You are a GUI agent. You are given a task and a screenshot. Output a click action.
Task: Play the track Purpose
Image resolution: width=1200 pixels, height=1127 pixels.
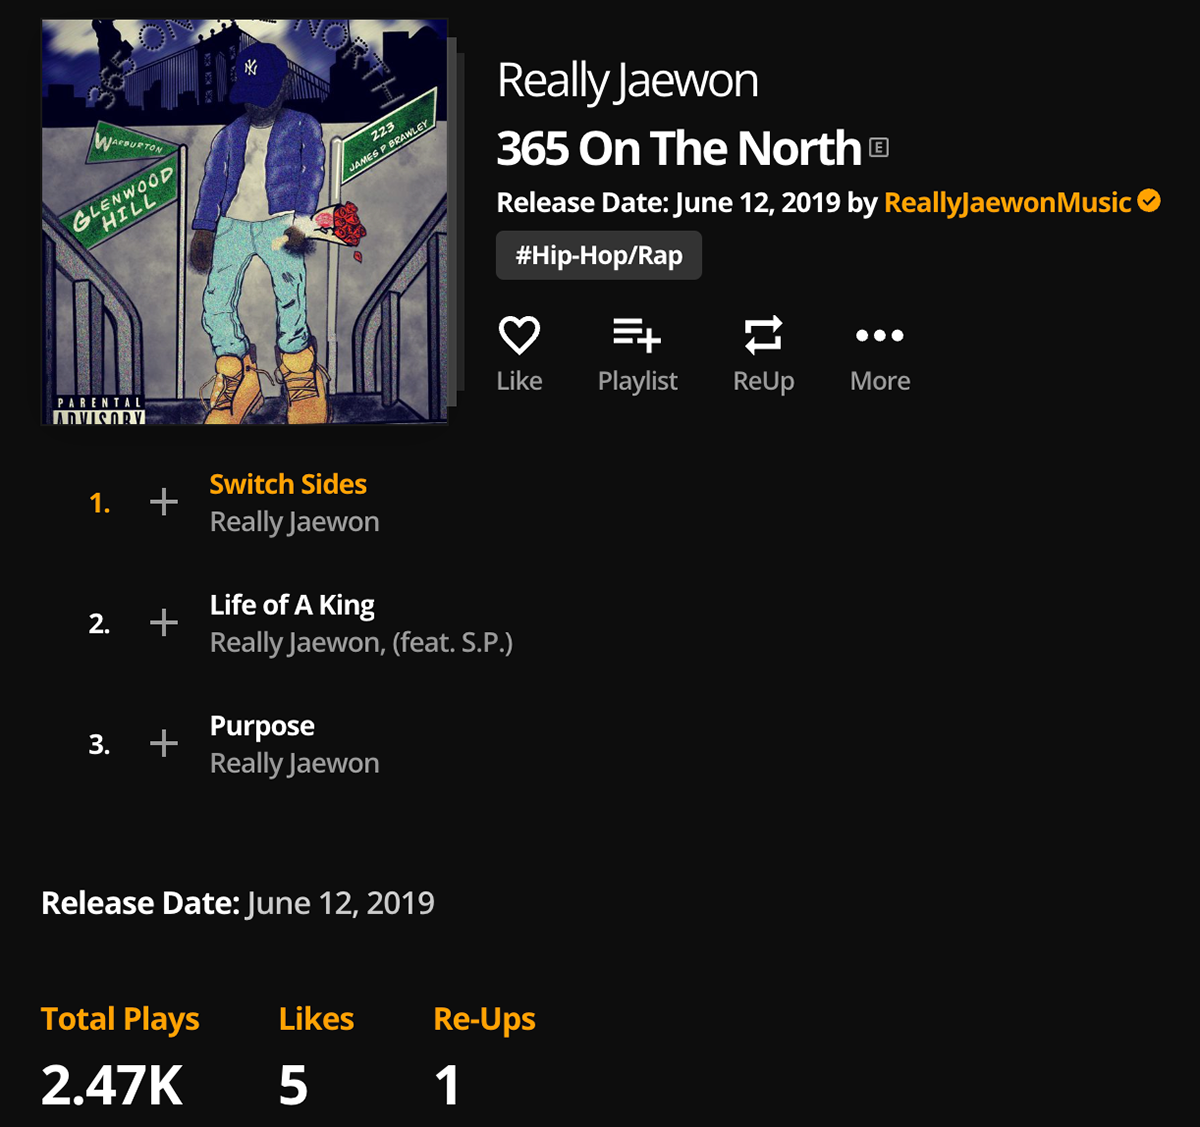point(262,727)
